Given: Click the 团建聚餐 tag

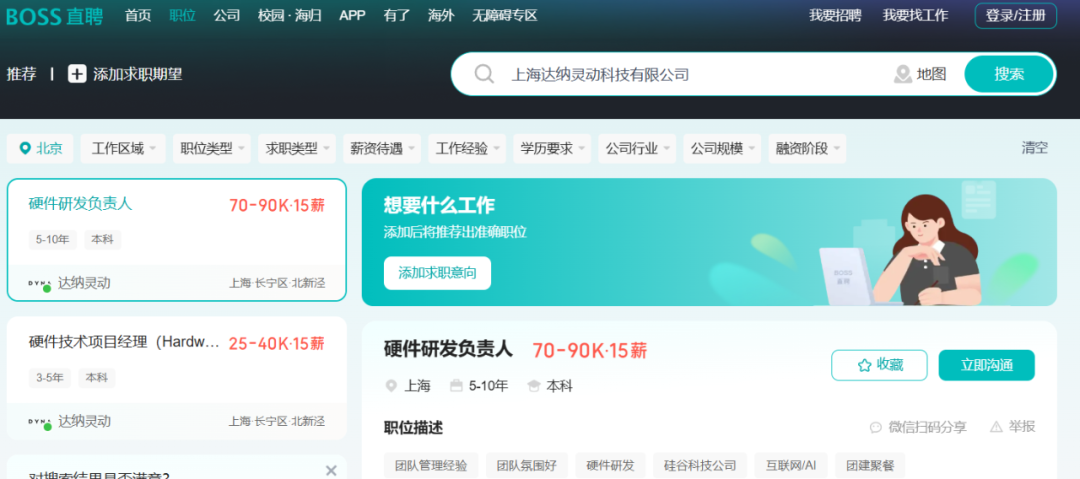Looking at the screenshot, I should tap(870, 465).
